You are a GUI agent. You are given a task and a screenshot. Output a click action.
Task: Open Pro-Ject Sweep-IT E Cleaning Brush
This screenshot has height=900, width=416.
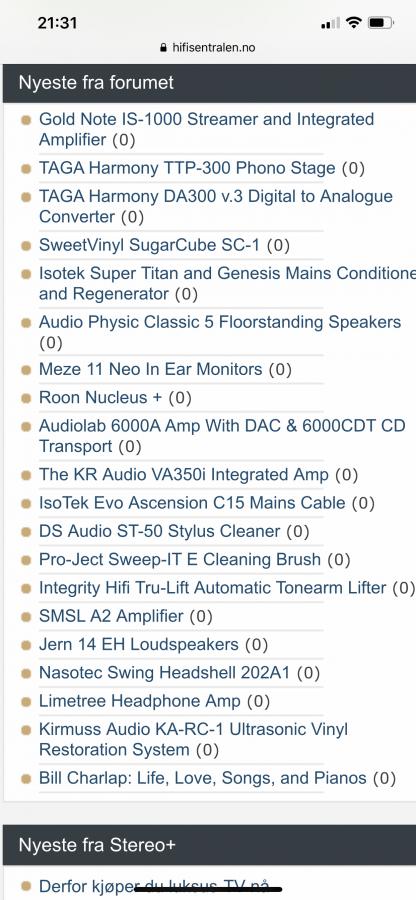[180, 559]
